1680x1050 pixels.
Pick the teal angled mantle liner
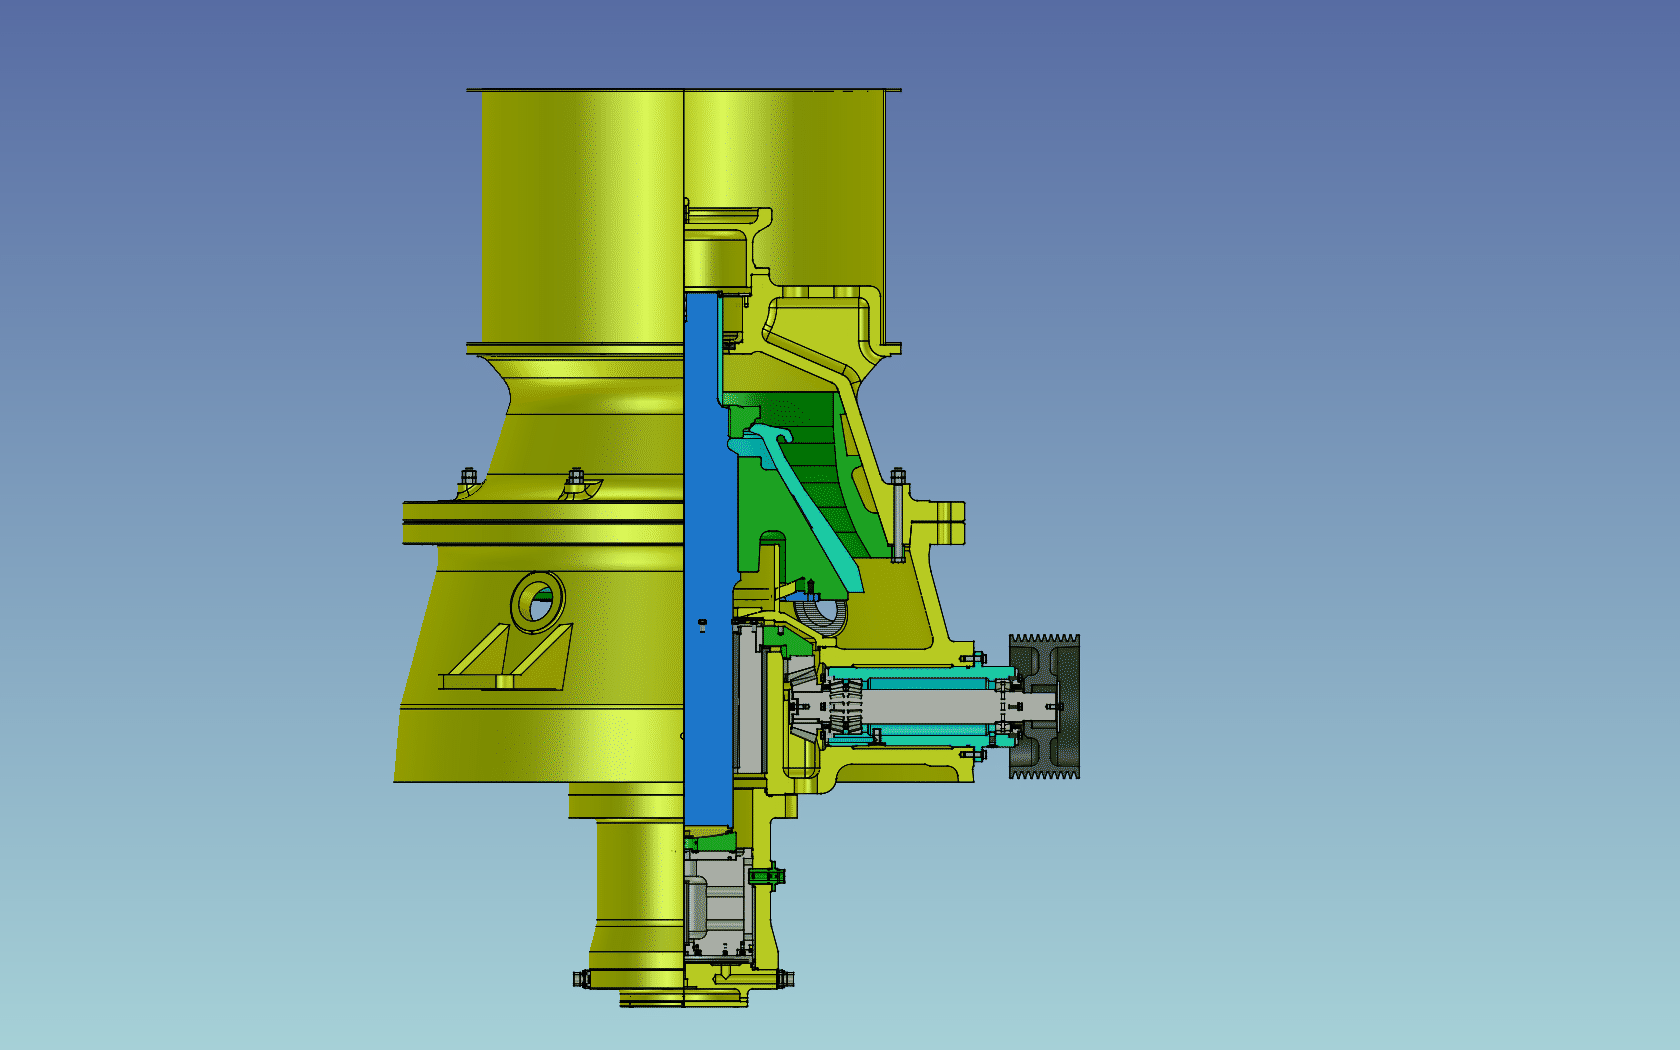(810, 510)
